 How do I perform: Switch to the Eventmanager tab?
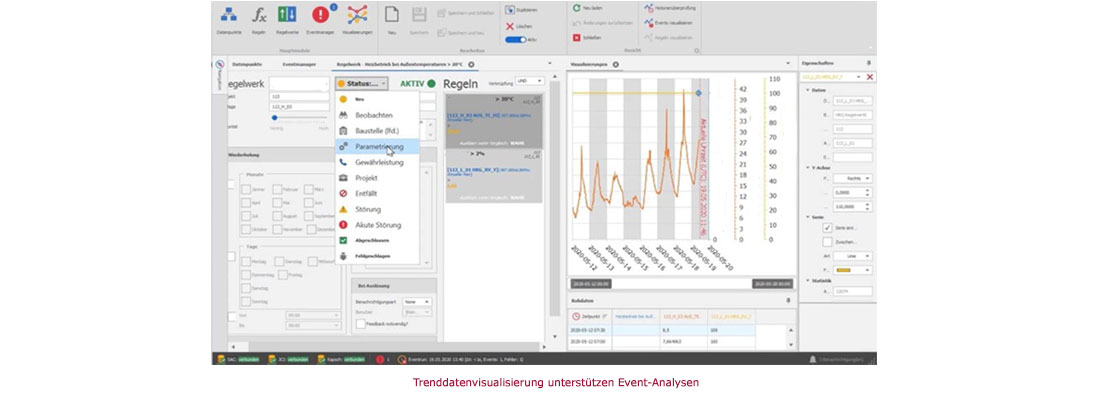(299, 64)
